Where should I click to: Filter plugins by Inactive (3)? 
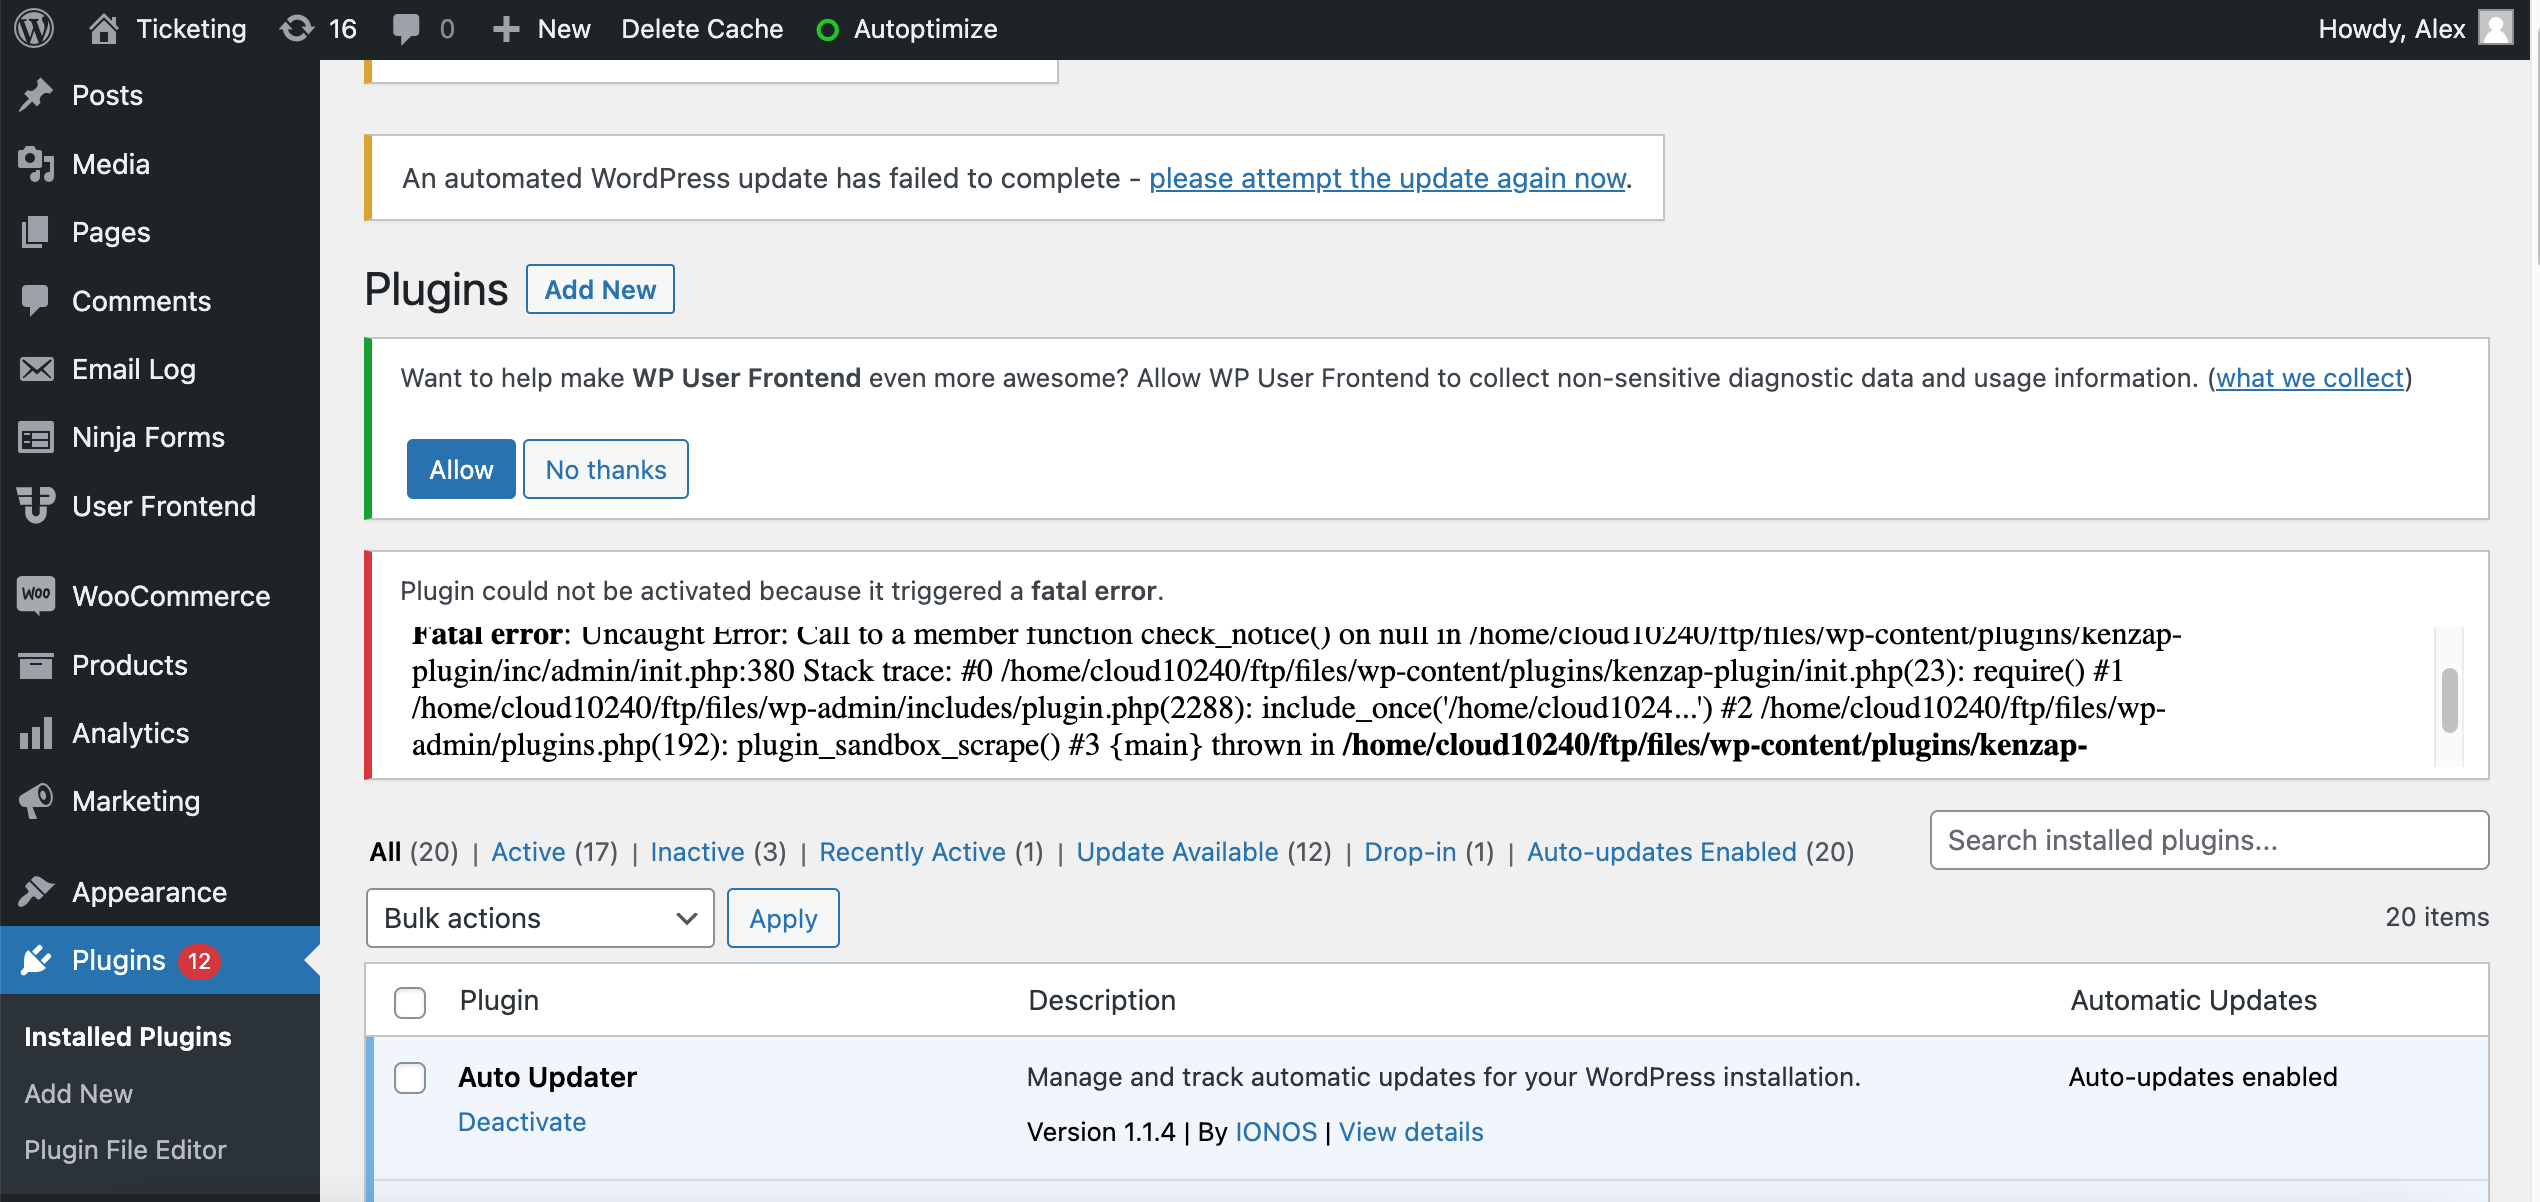[x=718, y=852]
